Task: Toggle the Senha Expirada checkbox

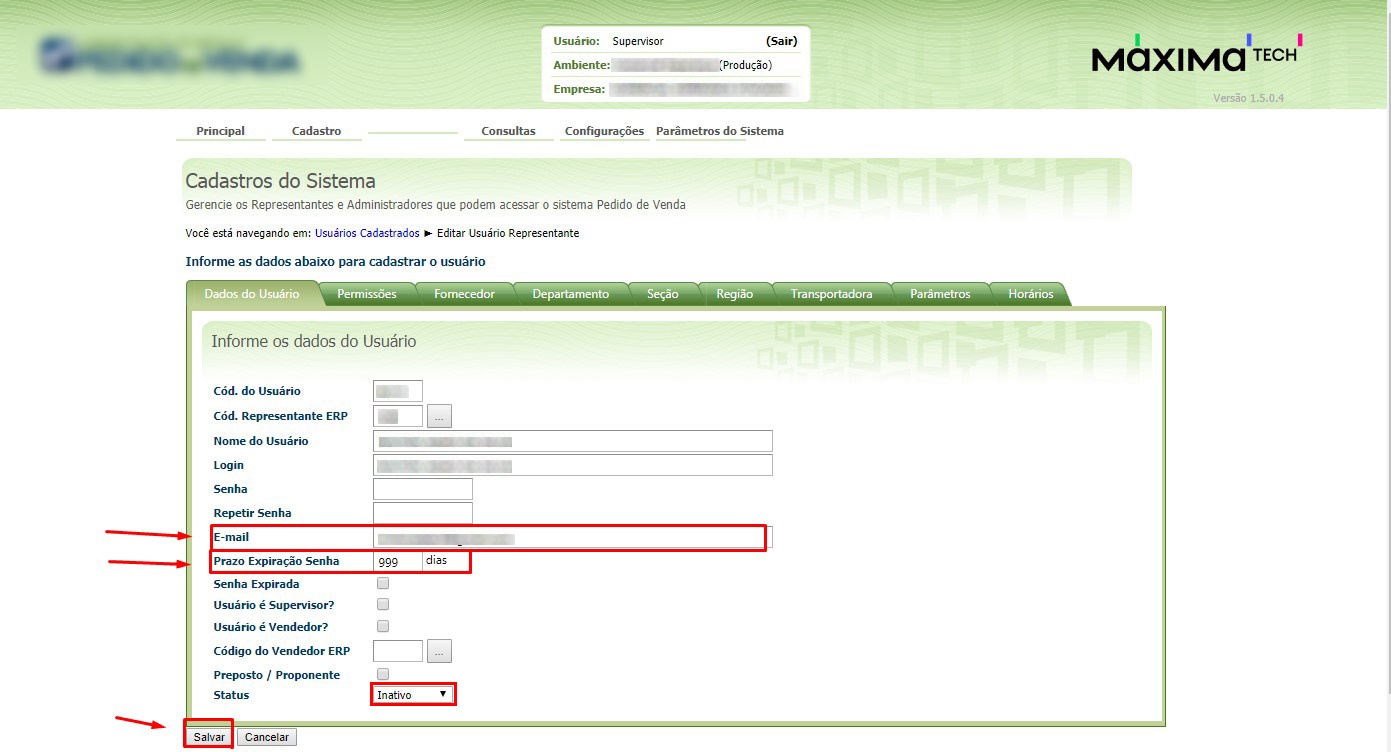Action: (x=383, y=583)
